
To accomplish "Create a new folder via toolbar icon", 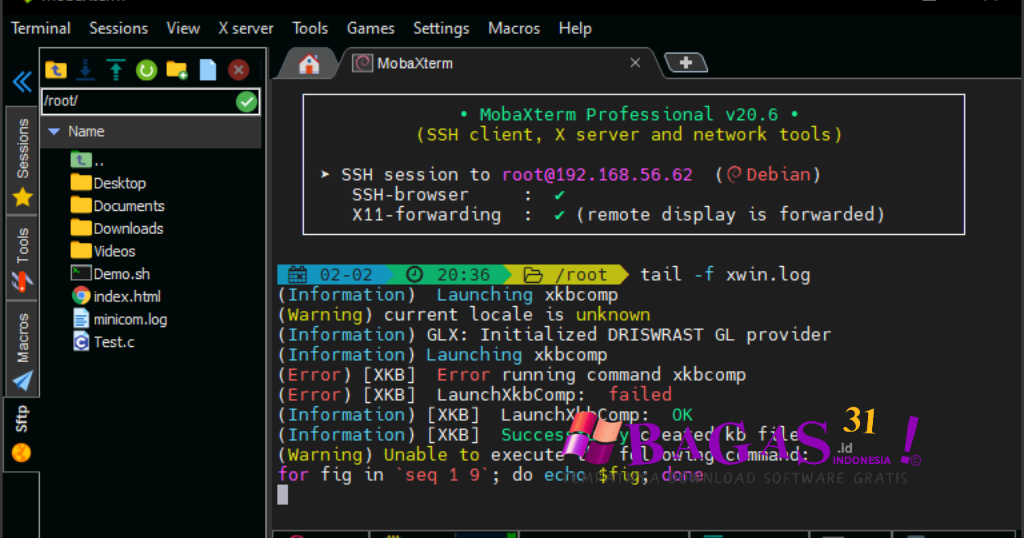I will coord(177,69).
